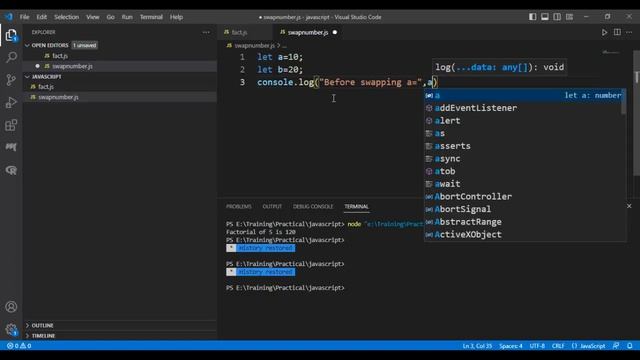The image size is (640, 360).
Task: Open the Accounts menu icon
Action: coord(11,307)
